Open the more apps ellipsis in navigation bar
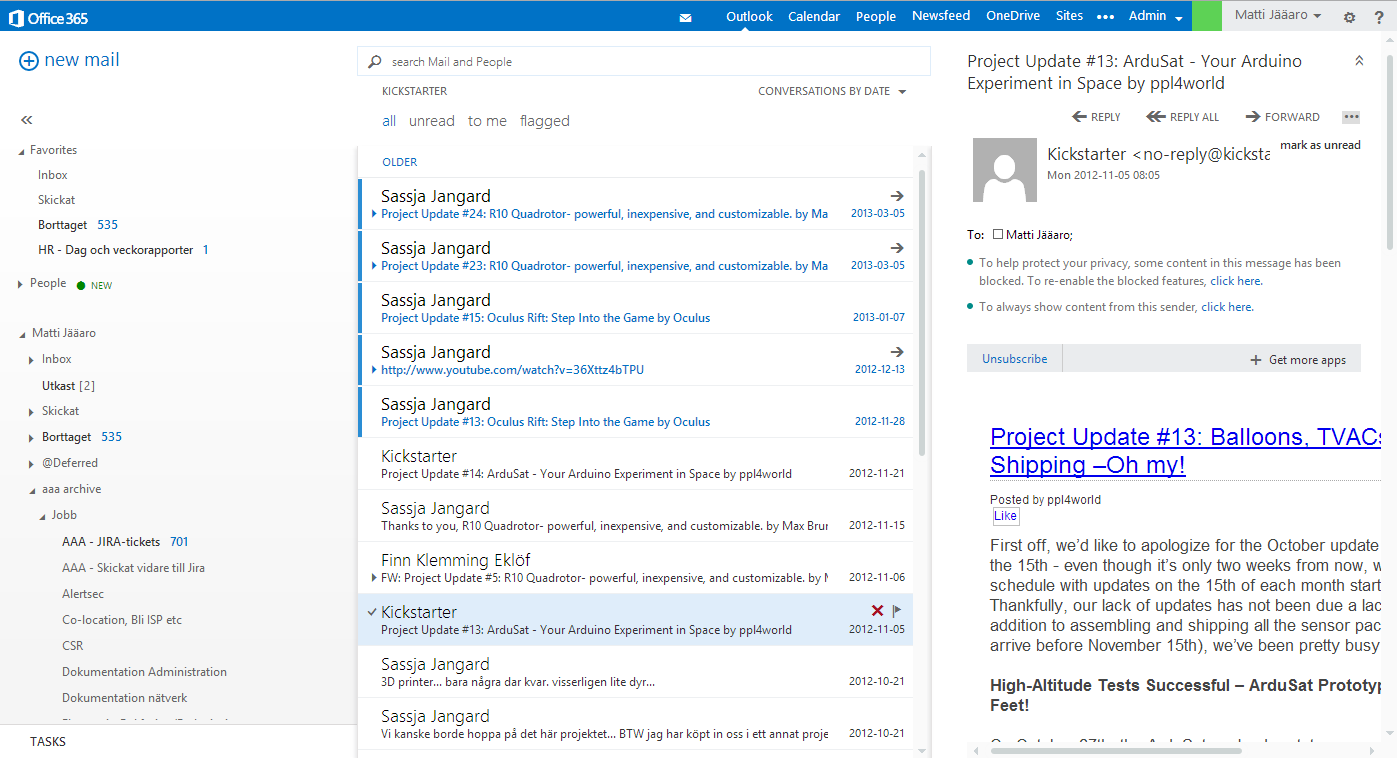Screen dimensions: 1397x758 [1105, 17]
